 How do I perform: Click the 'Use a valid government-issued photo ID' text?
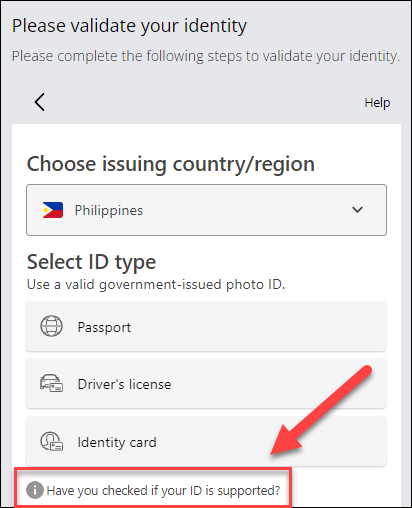156,285
